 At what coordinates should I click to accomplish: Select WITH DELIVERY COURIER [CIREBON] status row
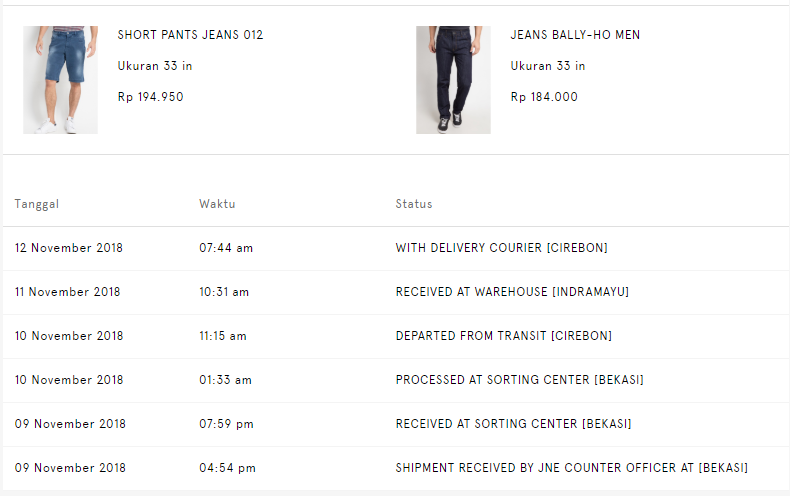tap(501, 248)
